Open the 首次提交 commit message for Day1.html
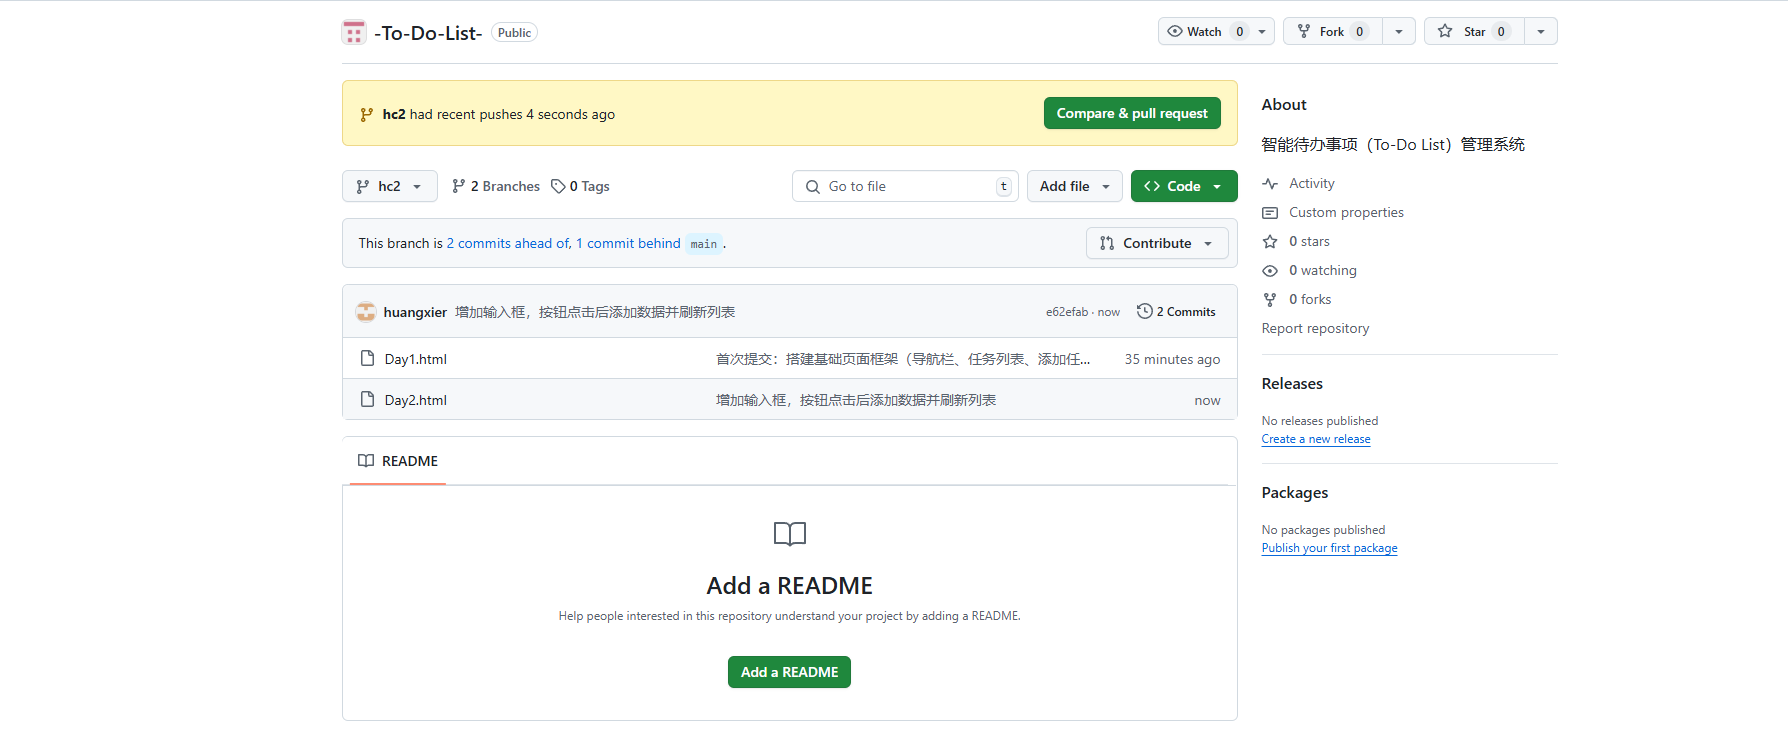 point(903,359)
